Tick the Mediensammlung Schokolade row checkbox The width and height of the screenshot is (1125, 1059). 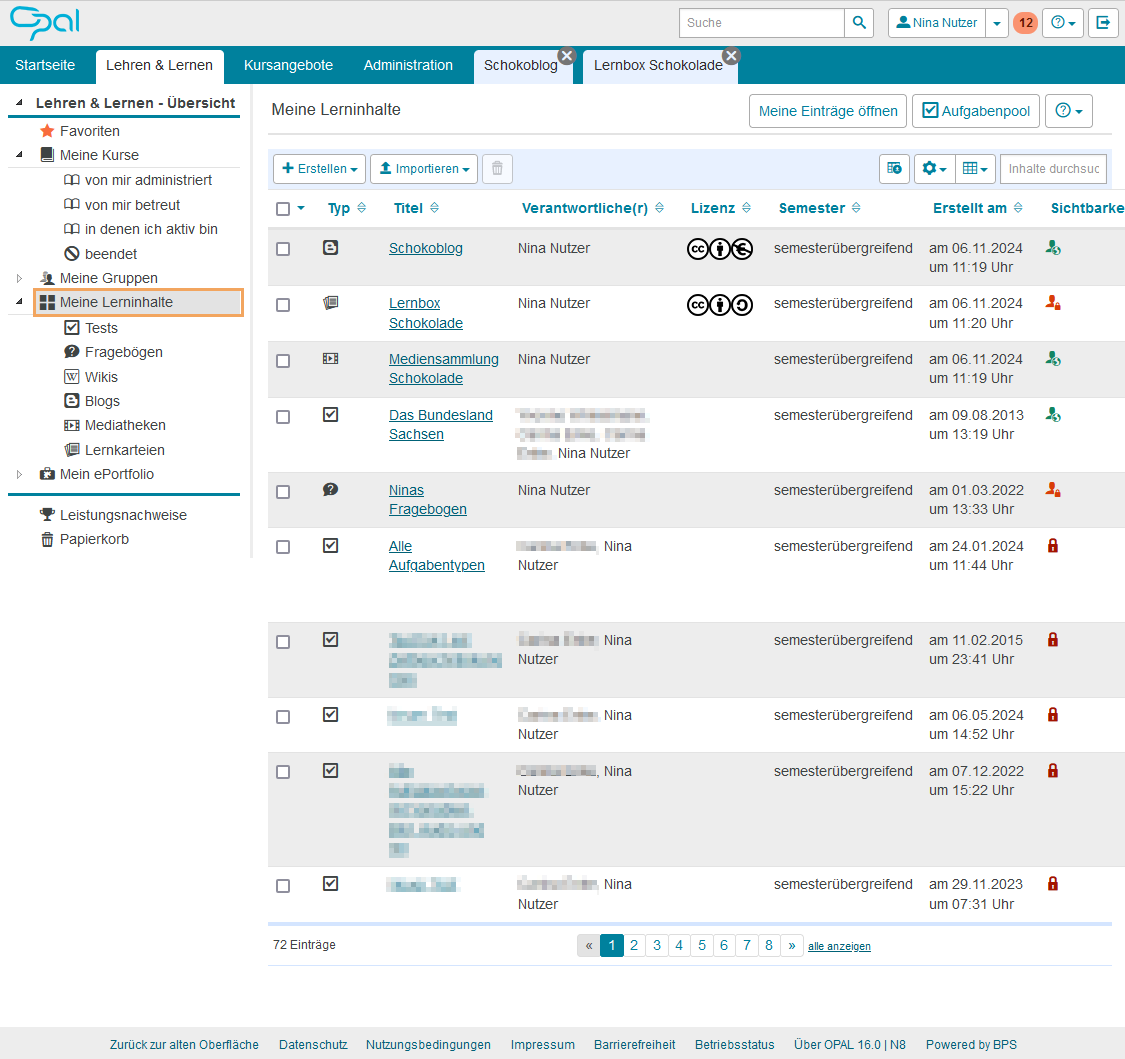click(x=283, y=361)
